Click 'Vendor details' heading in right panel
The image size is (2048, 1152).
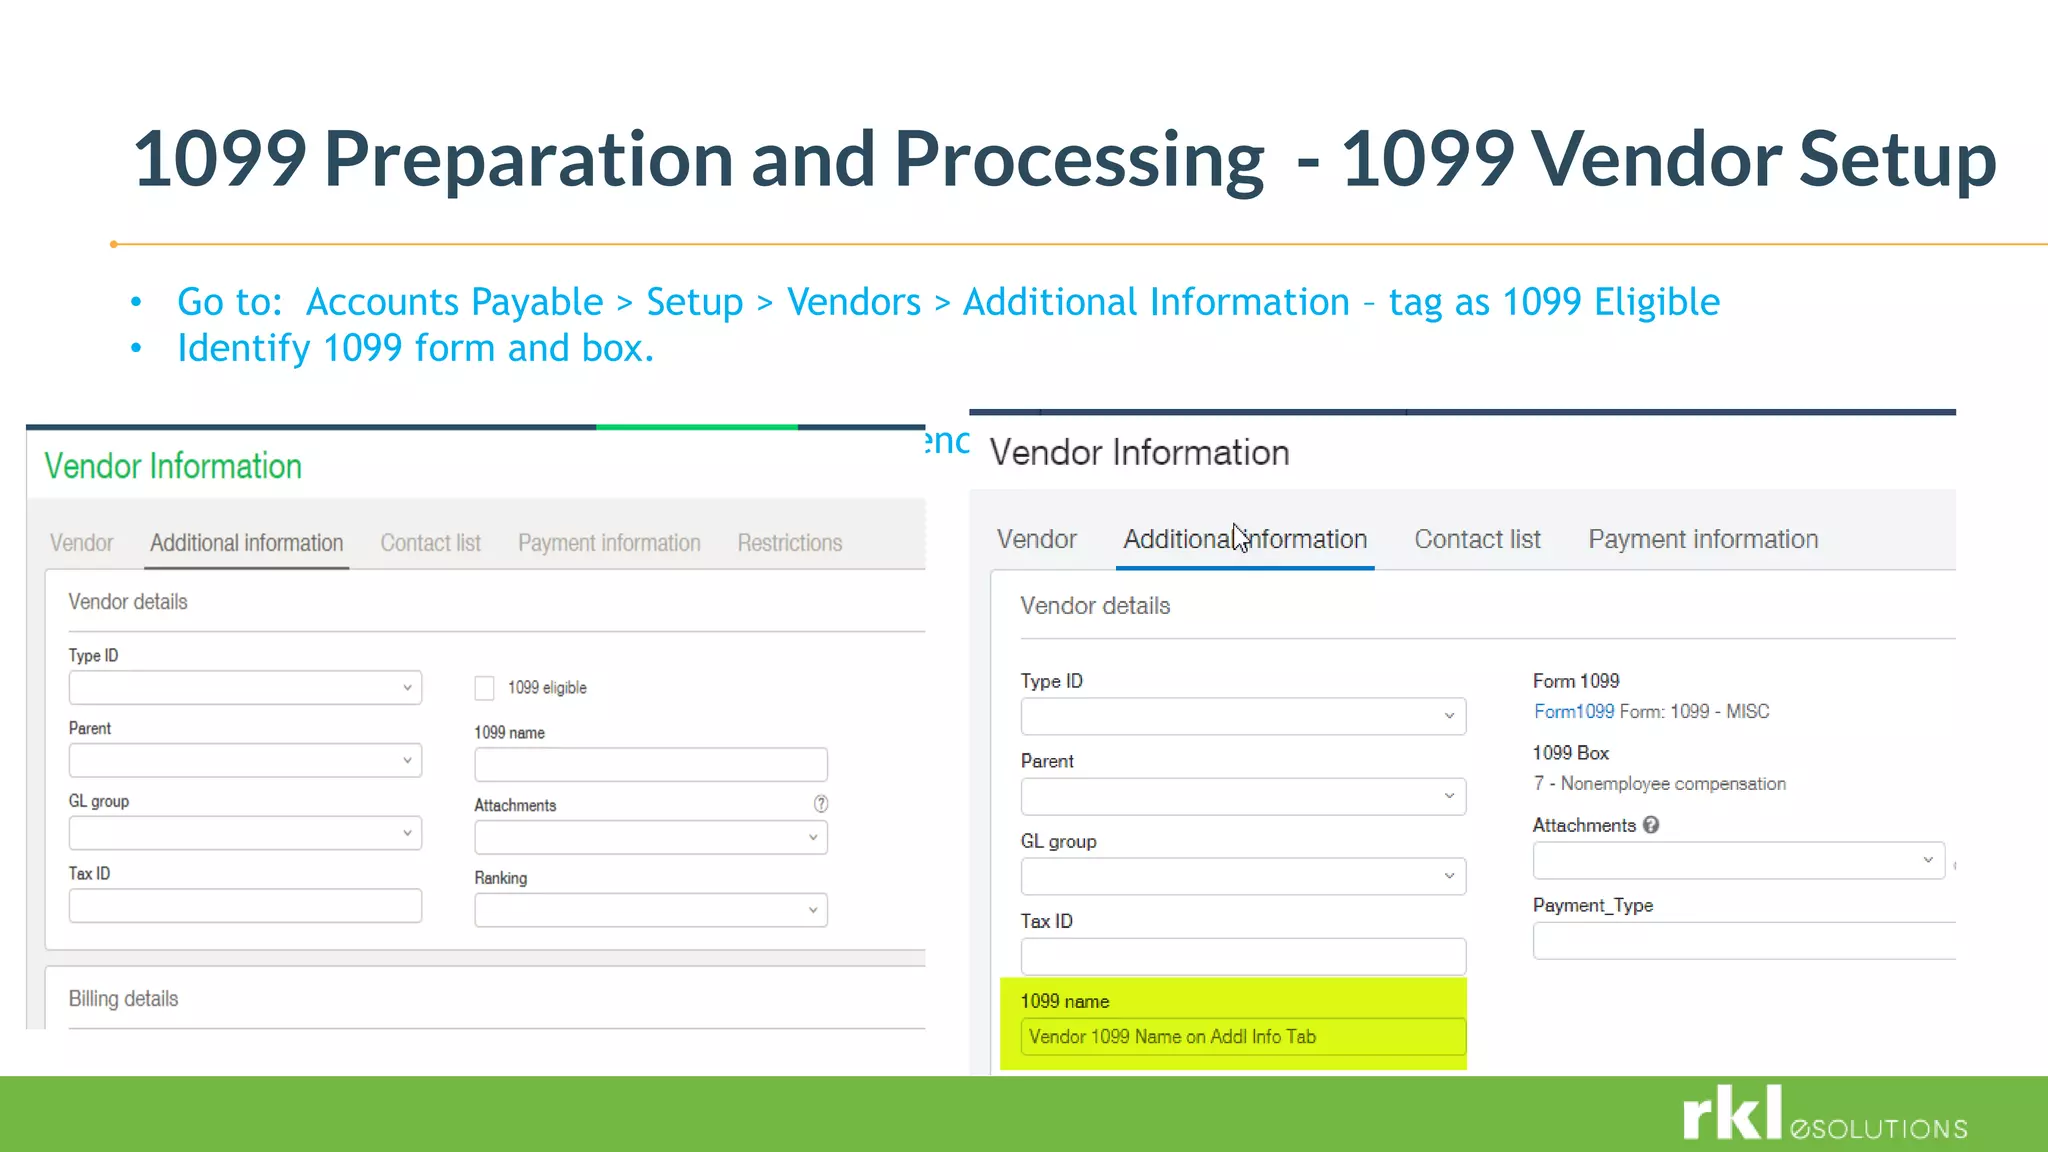click(x=1095, y=606)
